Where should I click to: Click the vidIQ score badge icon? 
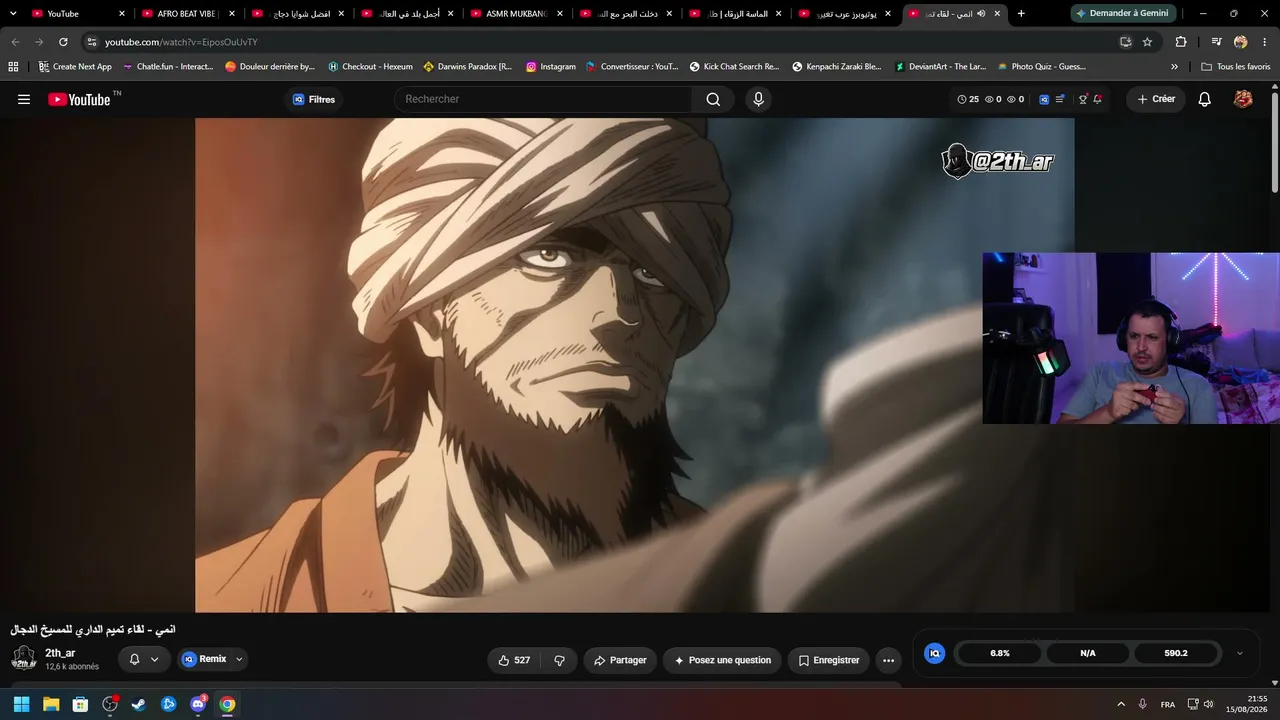coord(935,653)
